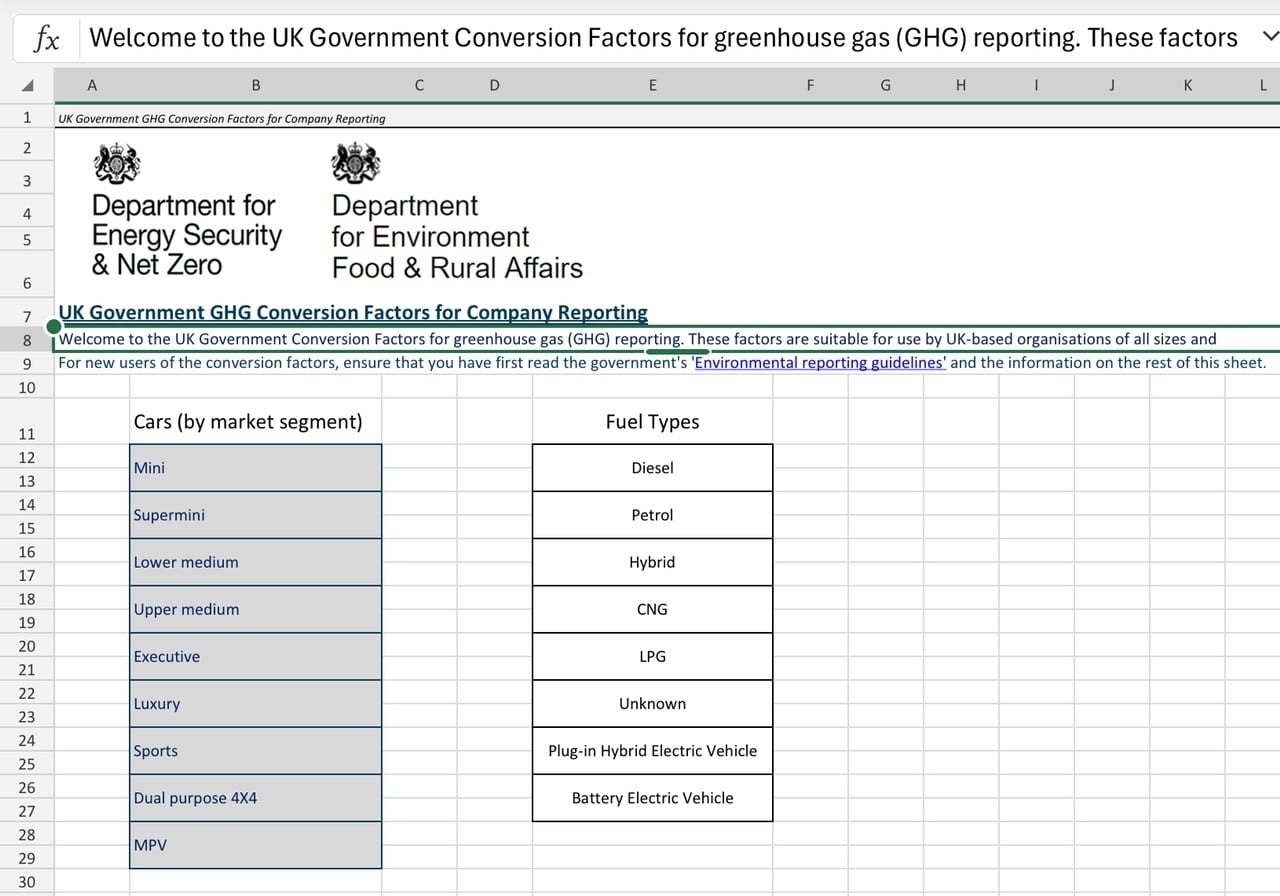Click the underlined heading UK Government GHG Conversion Factors
Image resolution: width=1280 pixels, height=896 pixels.
point(353,313)
